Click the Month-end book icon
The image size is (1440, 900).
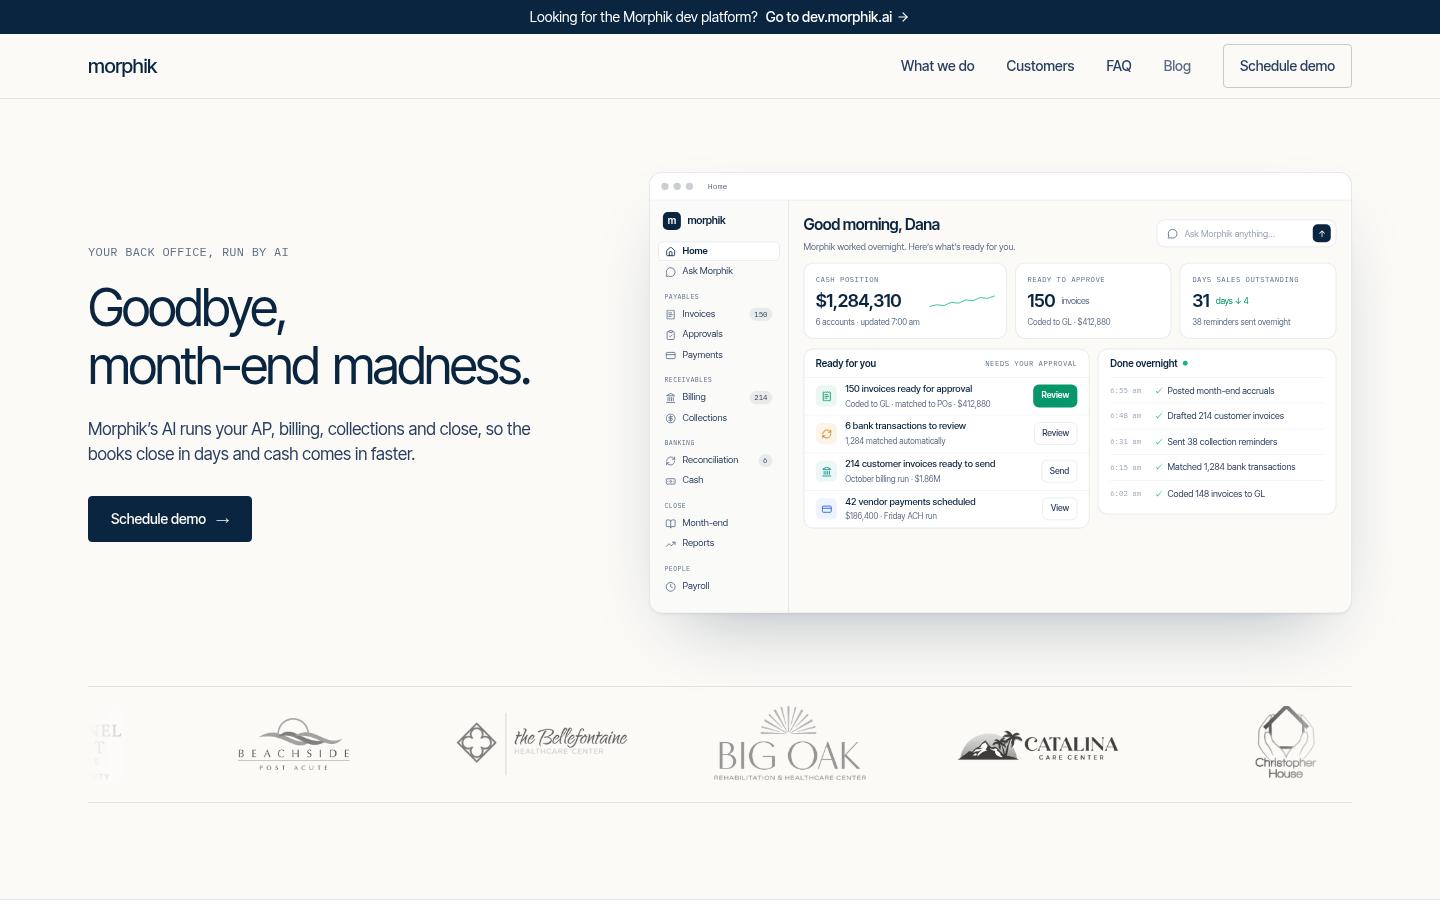(x=670, y=523)
